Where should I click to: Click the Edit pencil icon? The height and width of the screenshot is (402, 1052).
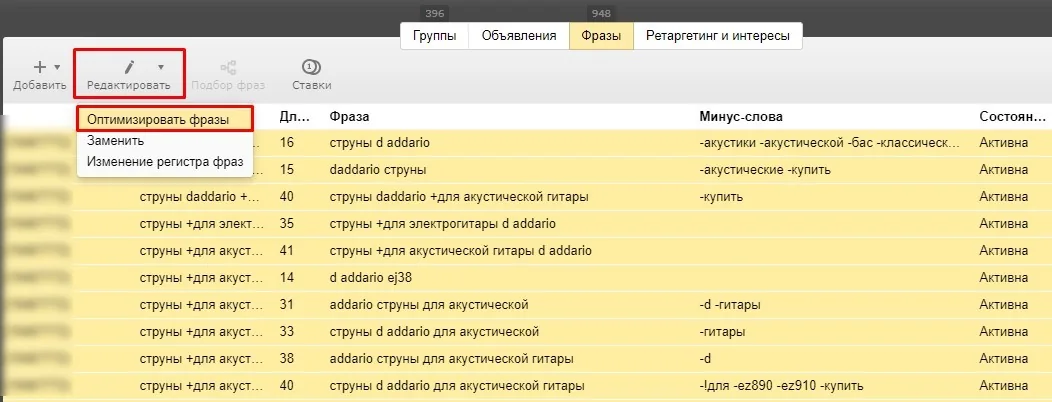click(x=129, y=66)
